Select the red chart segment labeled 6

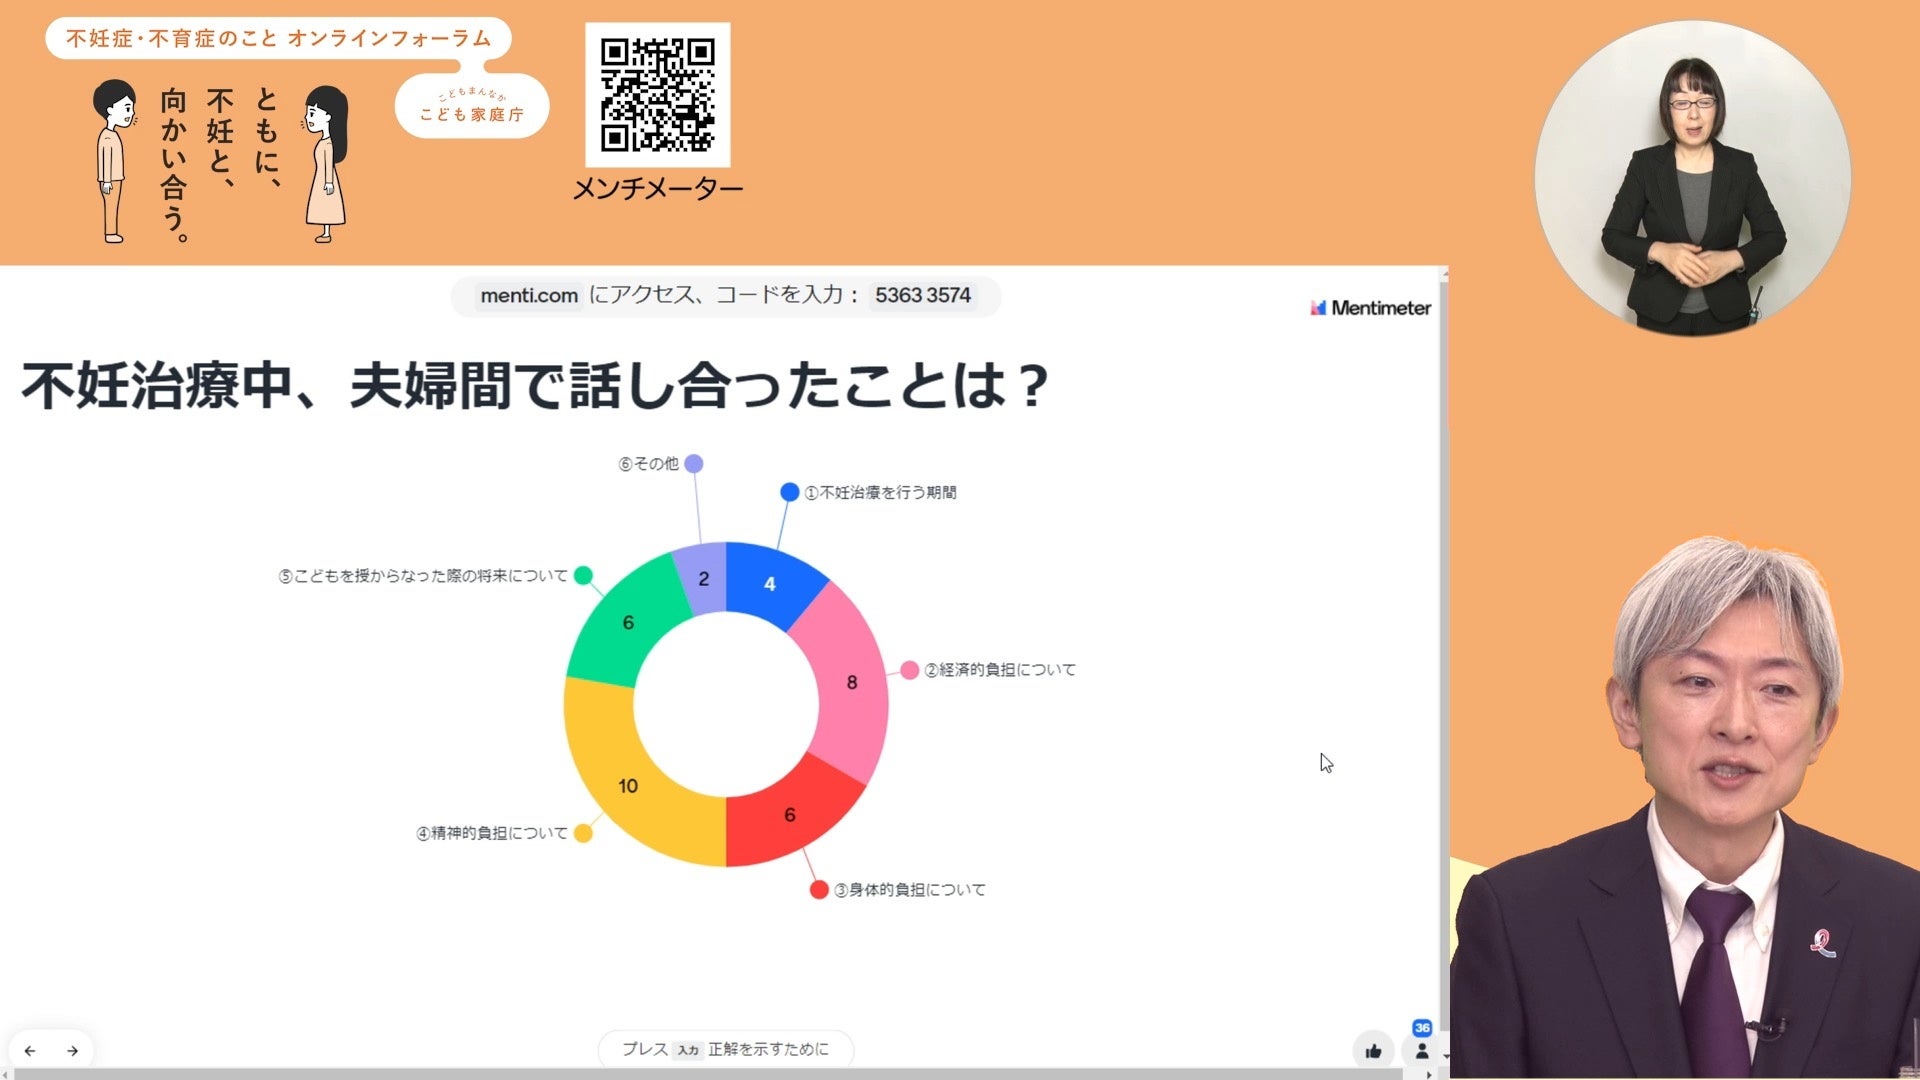[x=789, y=815]
